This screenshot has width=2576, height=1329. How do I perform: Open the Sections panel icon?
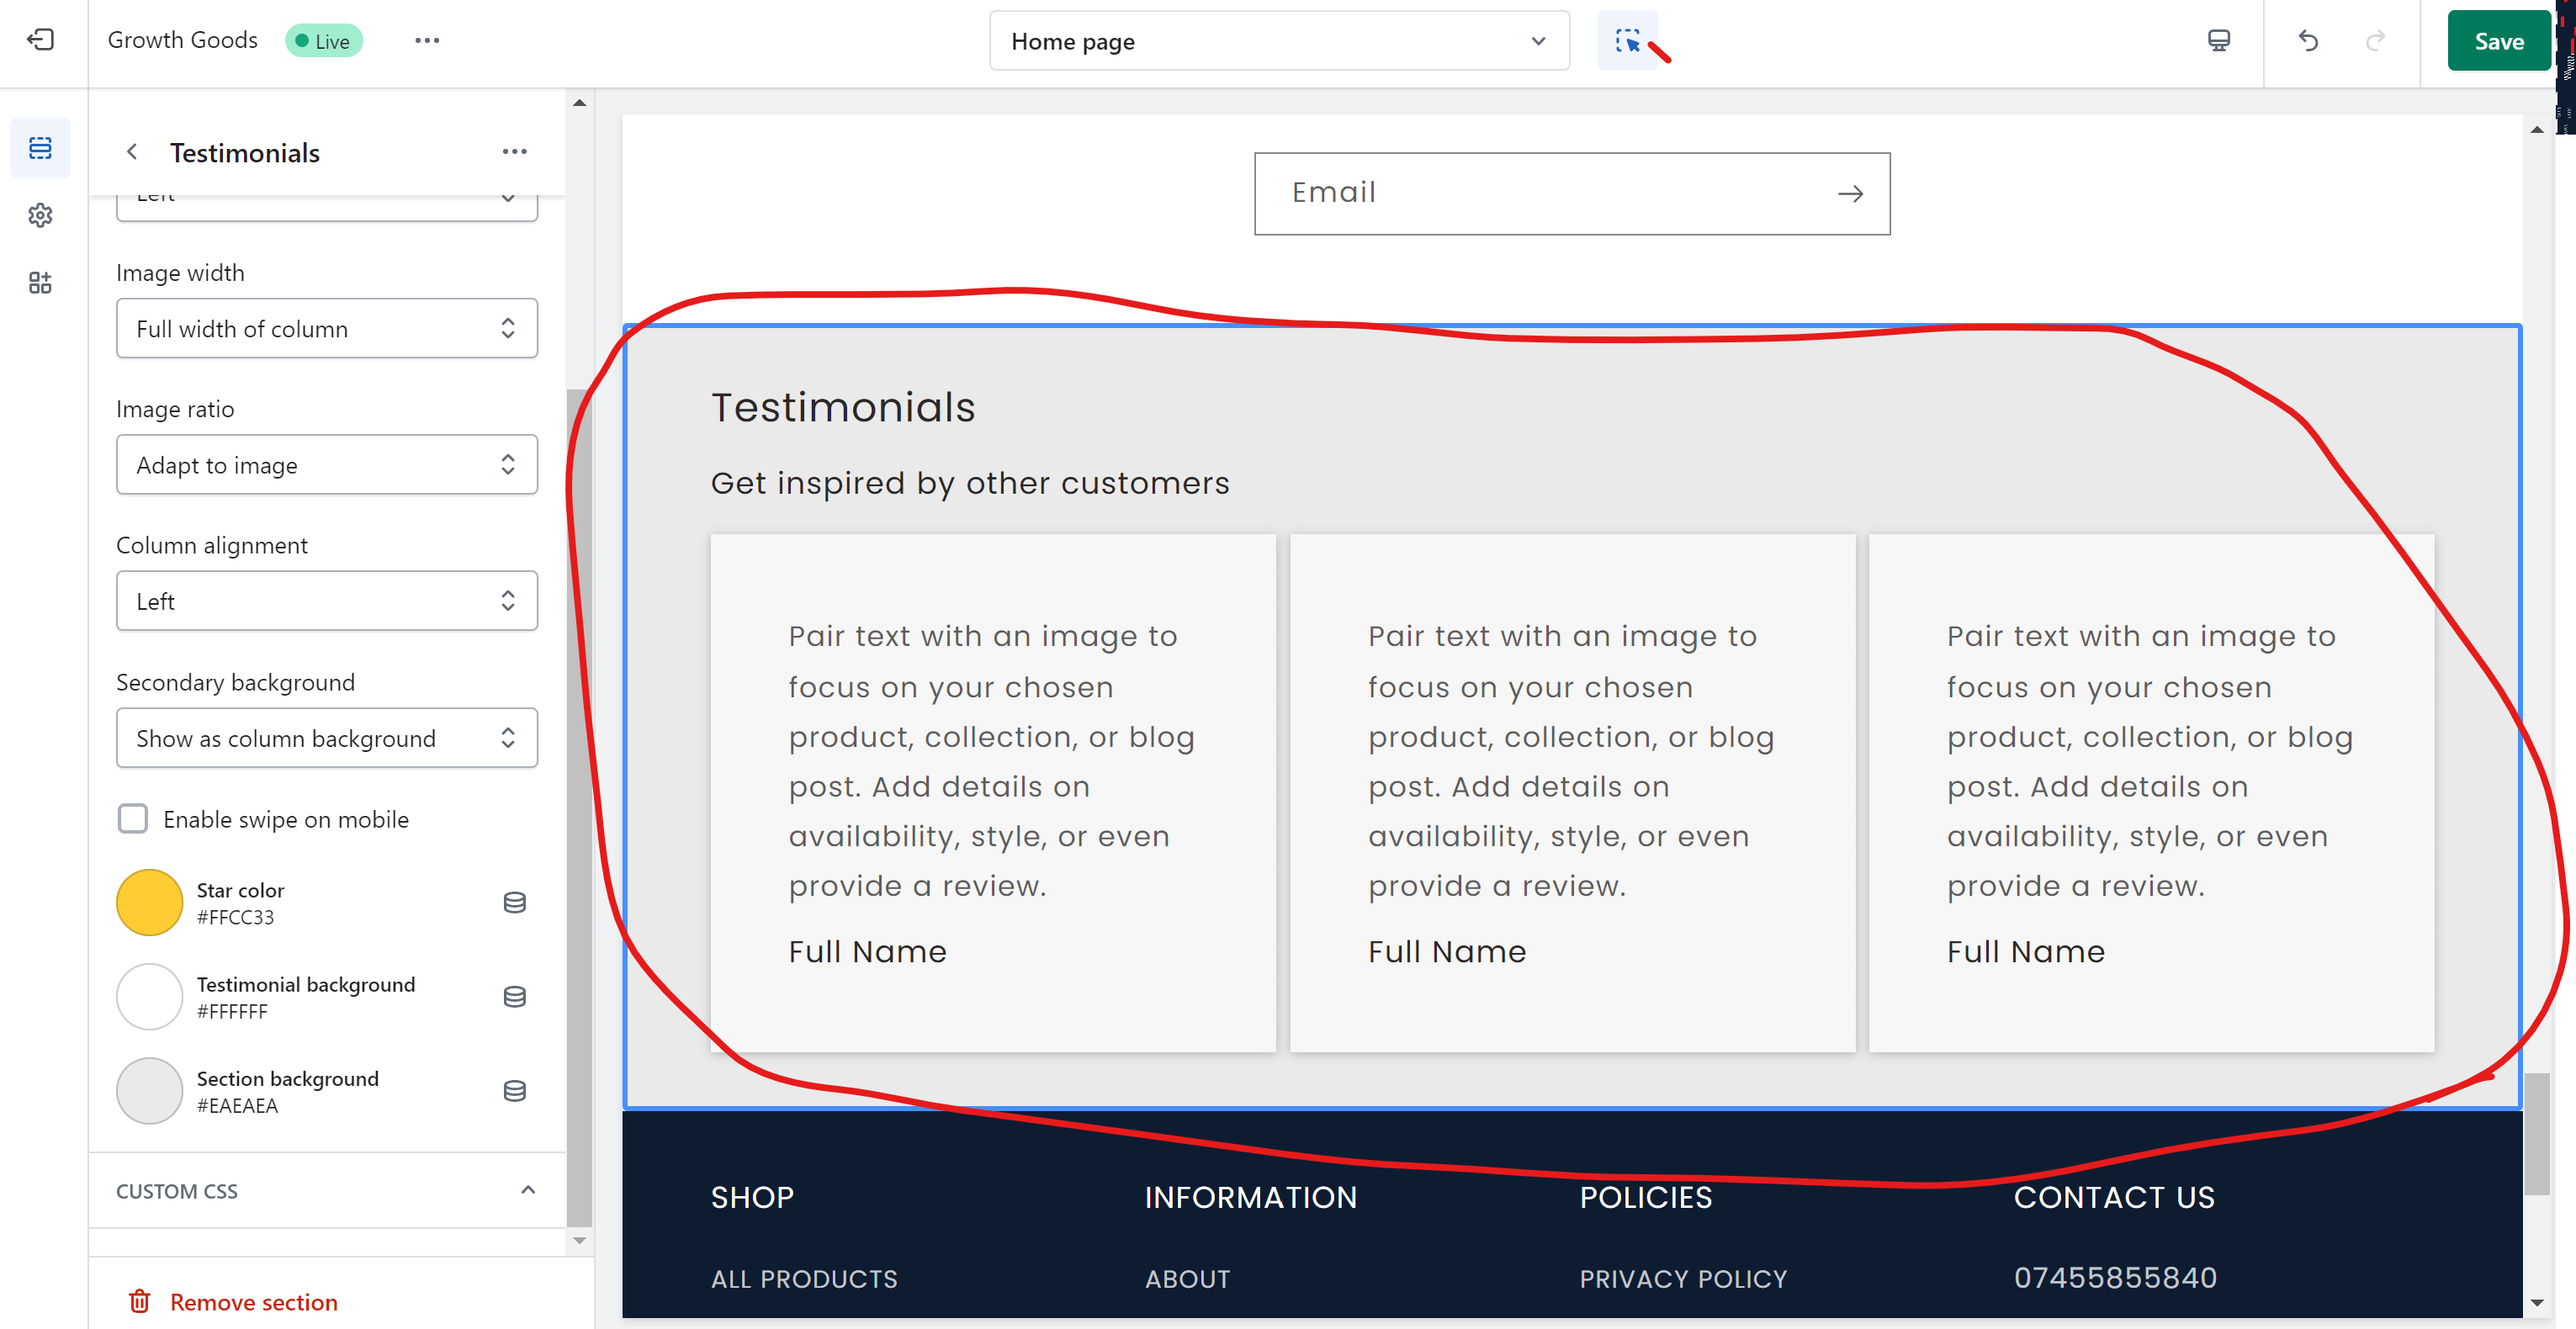[x=40, y=148]
